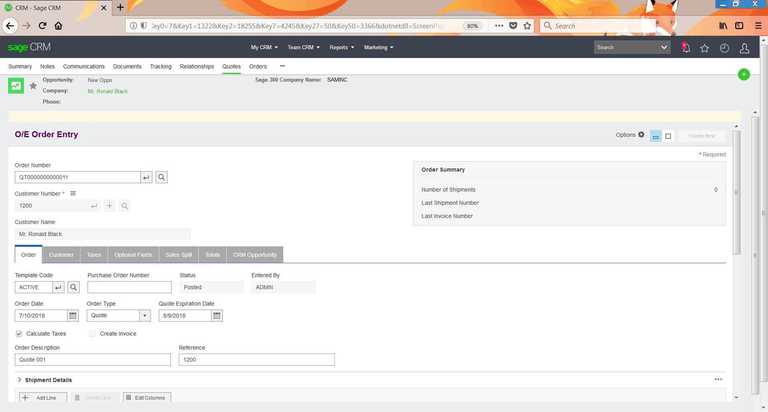Open the Firefox library icon
The height and width of the screenshot is (412, 768).
(723, 25)
